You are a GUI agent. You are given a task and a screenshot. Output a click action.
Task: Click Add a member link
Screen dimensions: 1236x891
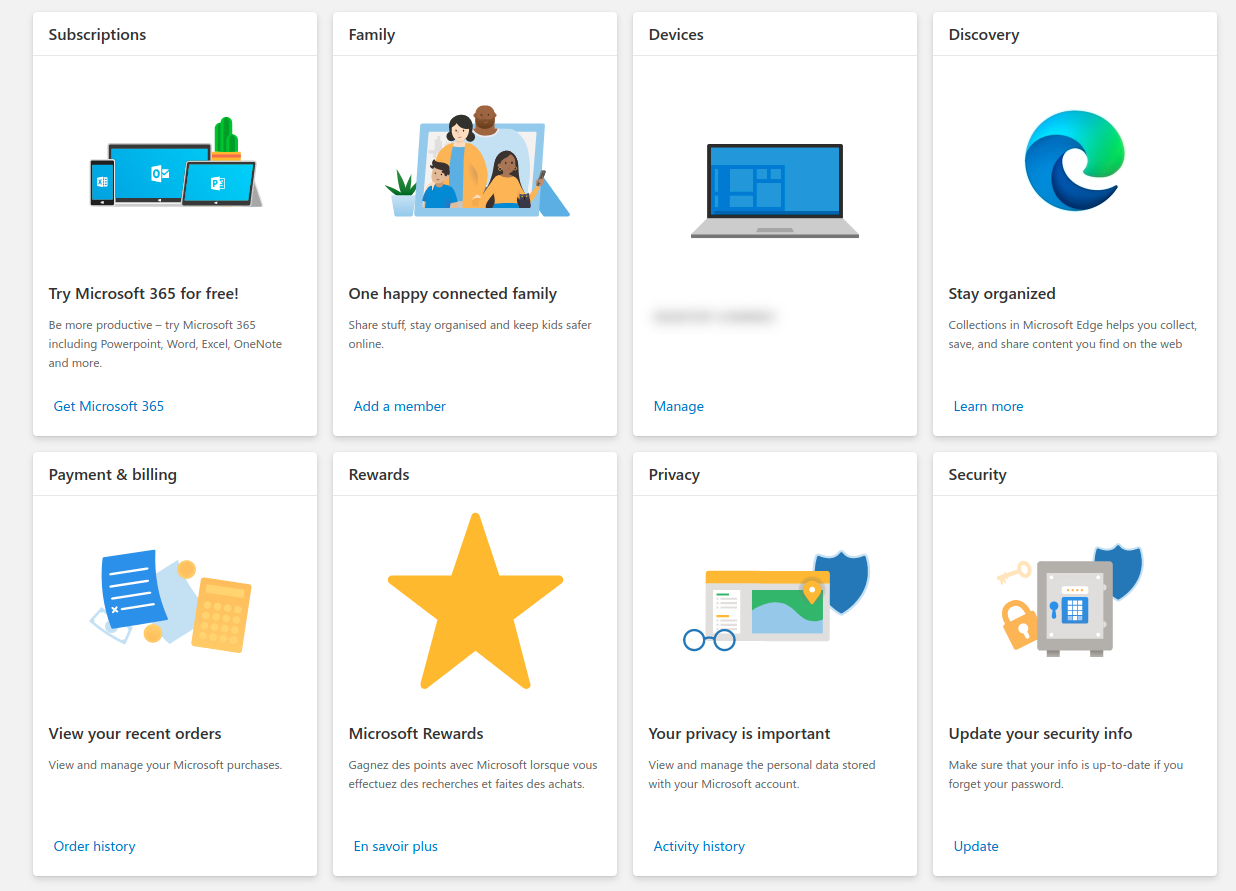coord(400,406)
